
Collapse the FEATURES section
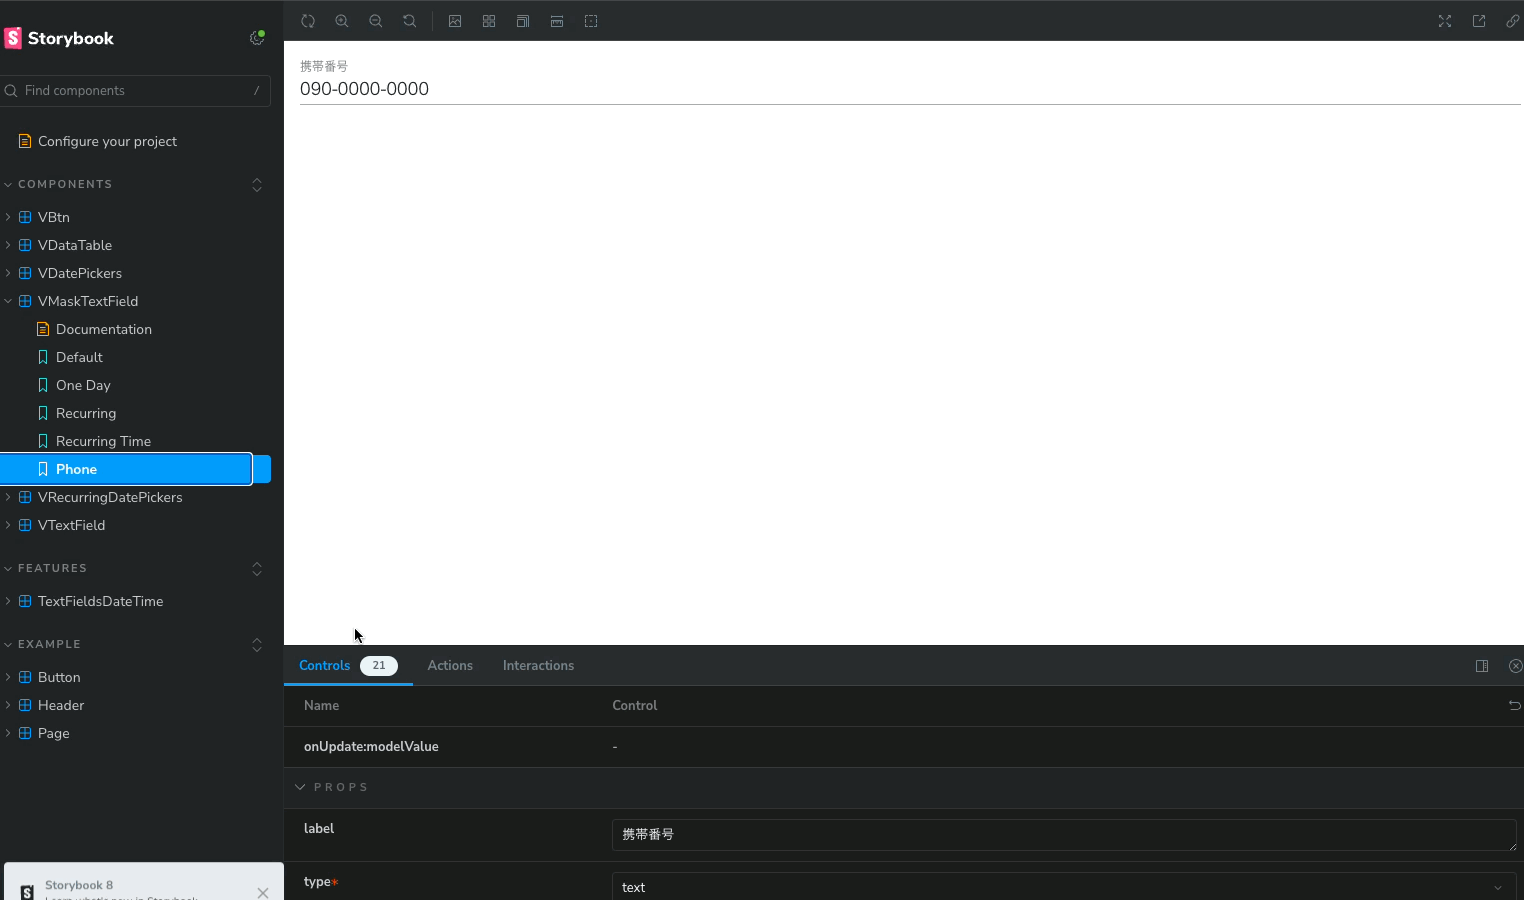(52, 568)
